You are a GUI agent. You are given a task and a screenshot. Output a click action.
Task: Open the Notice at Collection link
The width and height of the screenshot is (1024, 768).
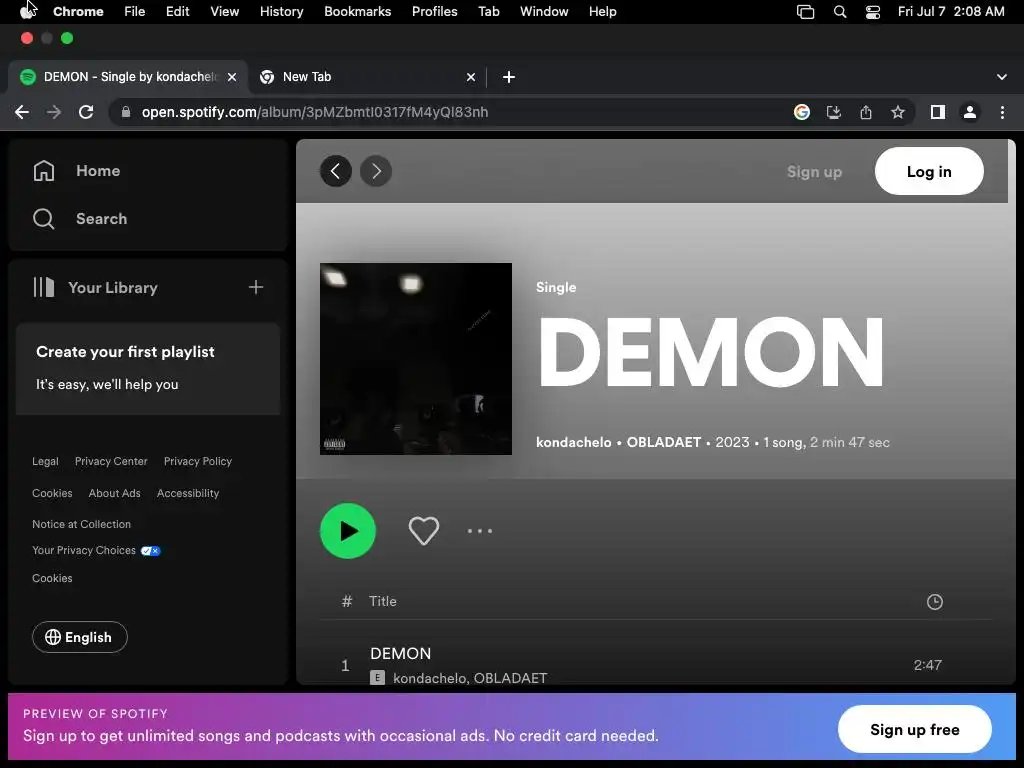[x=82, y=524]
